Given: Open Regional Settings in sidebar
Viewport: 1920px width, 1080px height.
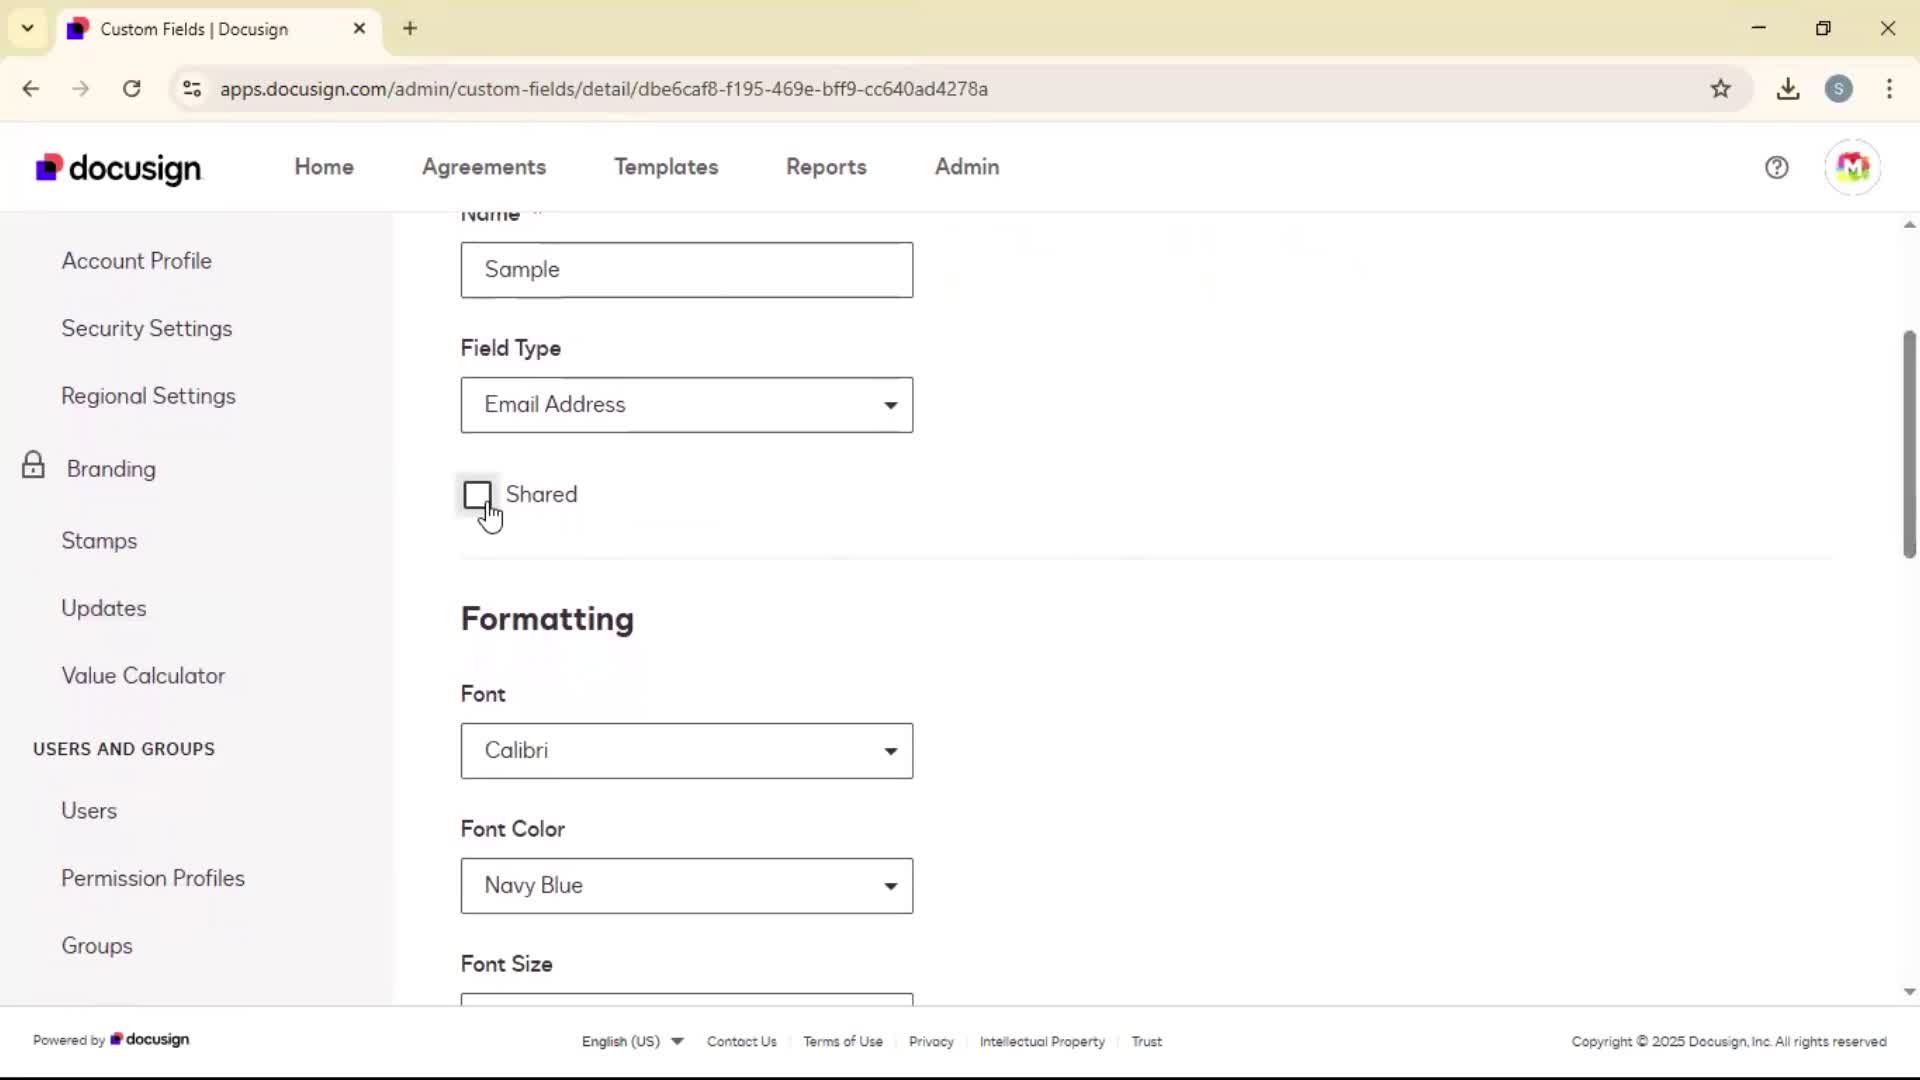Looking at the screenshot, I should 149,396.
